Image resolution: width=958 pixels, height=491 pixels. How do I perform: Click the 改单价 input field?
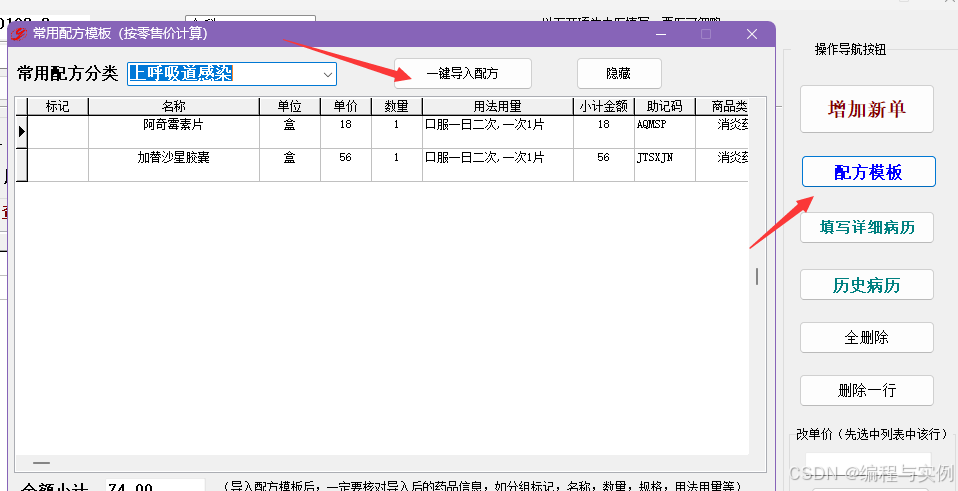[x=868, y=463]
